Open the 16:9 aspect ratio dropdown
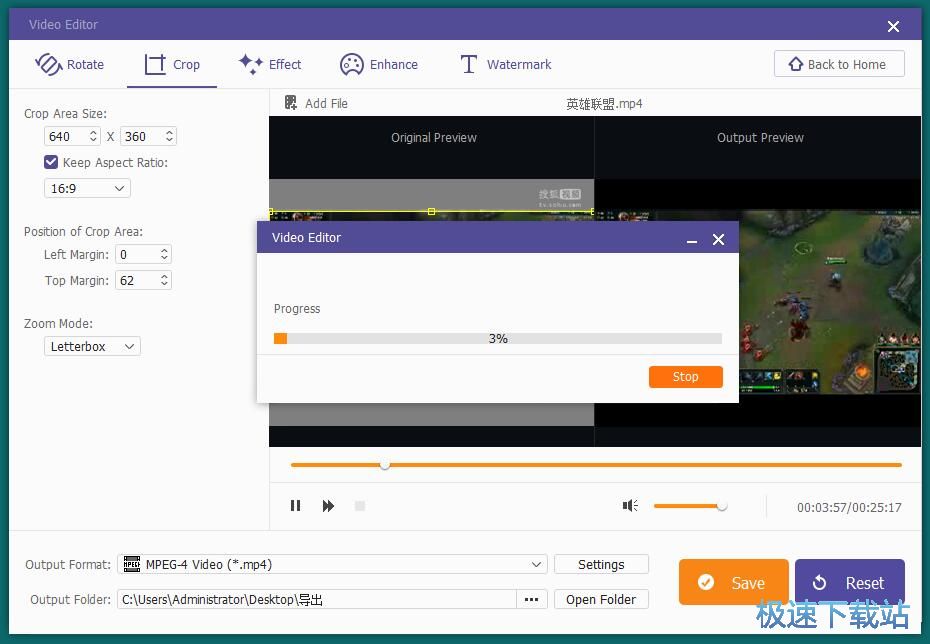The image size is (930, 644). (87, 189)
